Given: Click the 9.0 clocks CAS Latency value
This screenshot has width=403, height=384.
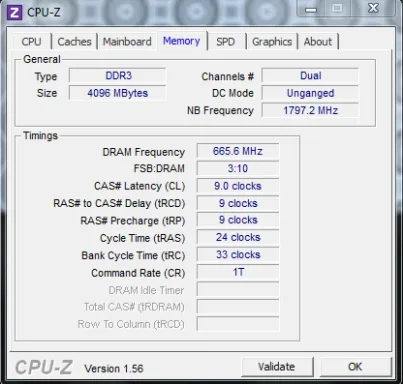Looking at the screenshot, I should point(238,186).
